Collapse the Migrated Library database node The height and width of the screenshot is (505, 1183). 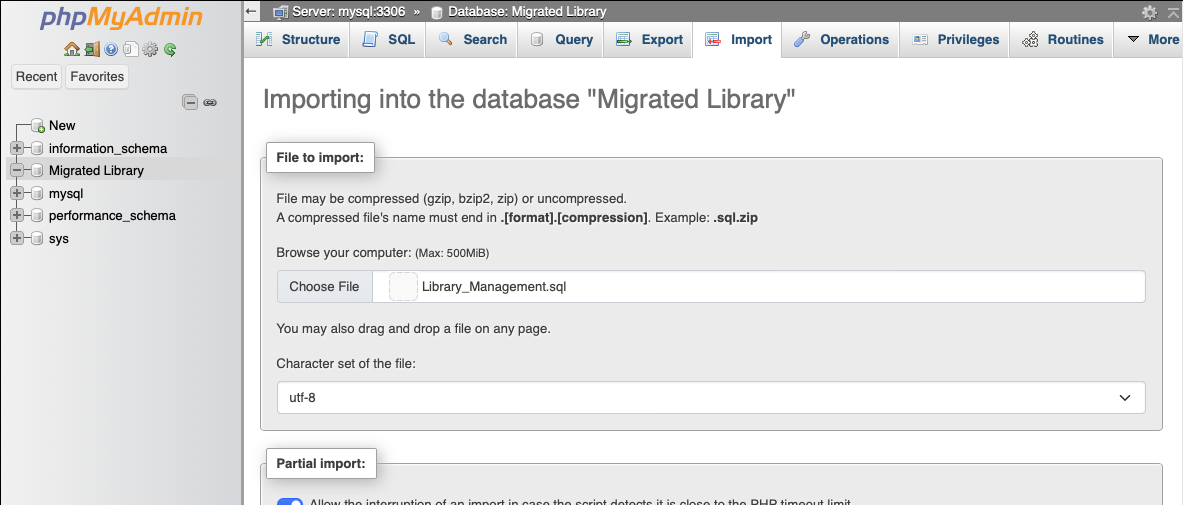click(x=17, y=170)
